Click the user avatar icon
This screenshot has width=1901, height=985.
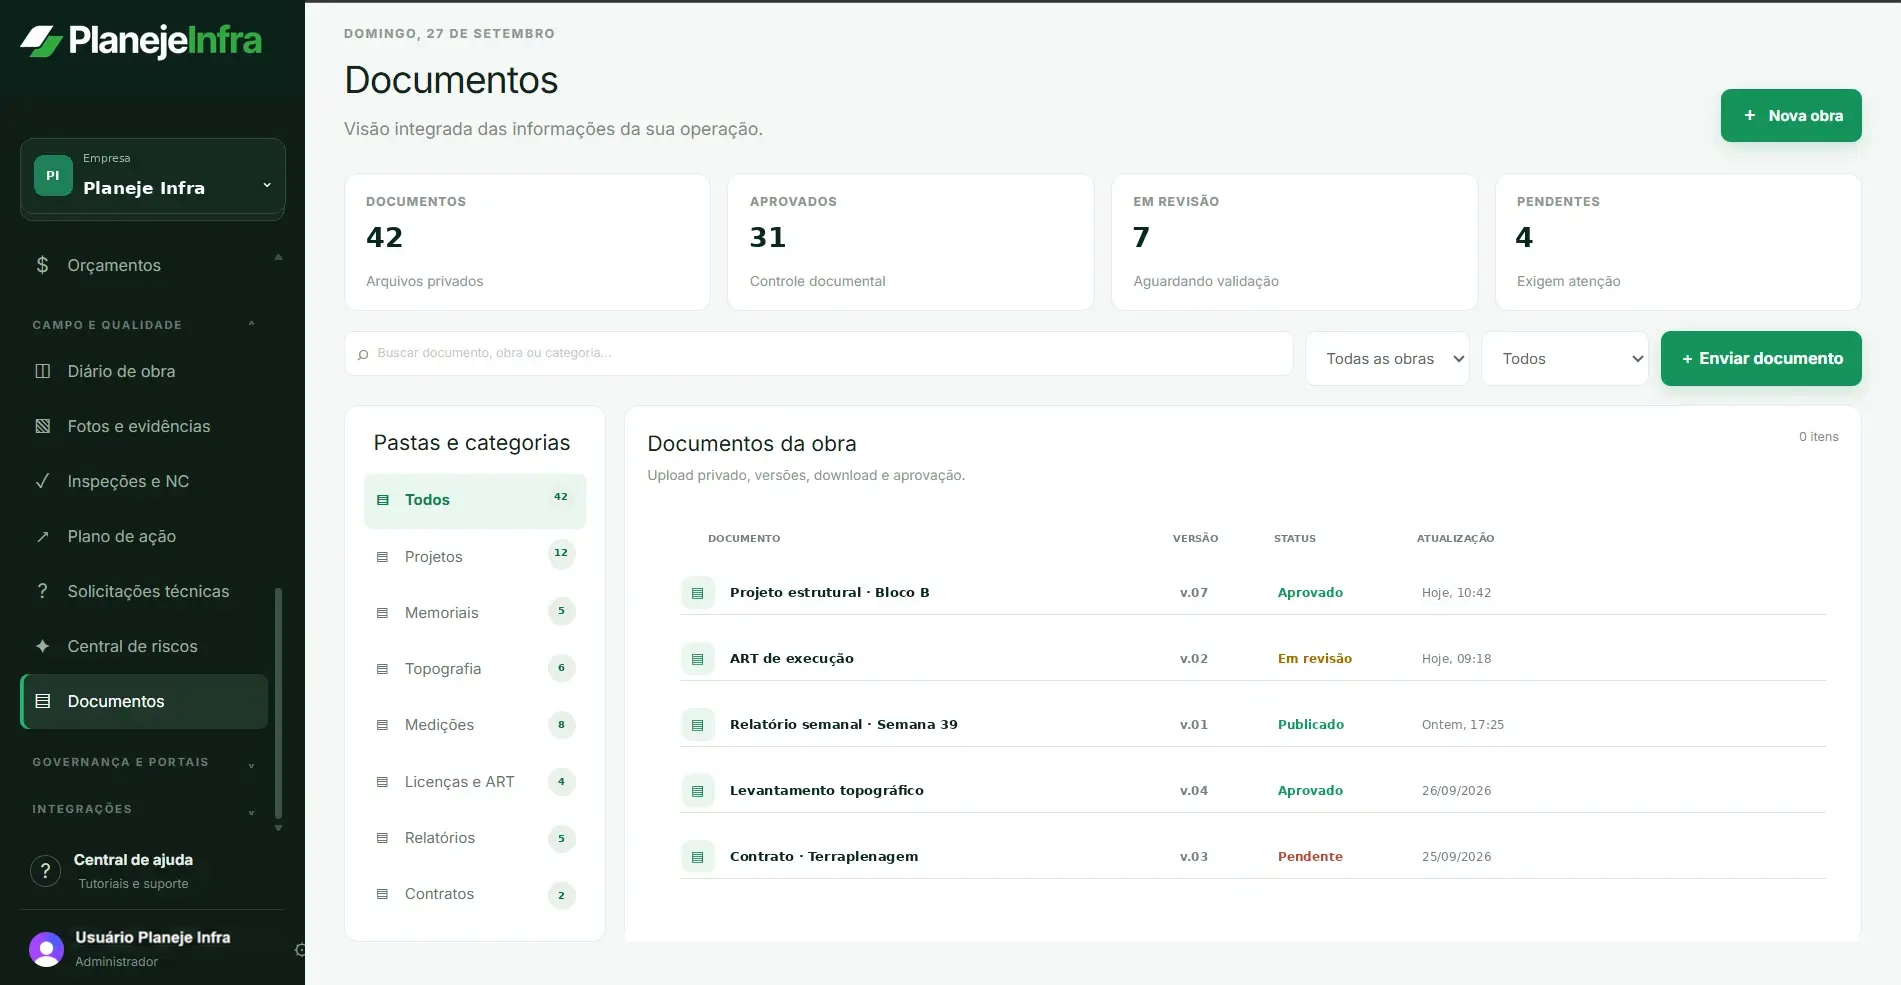[46, 949]
